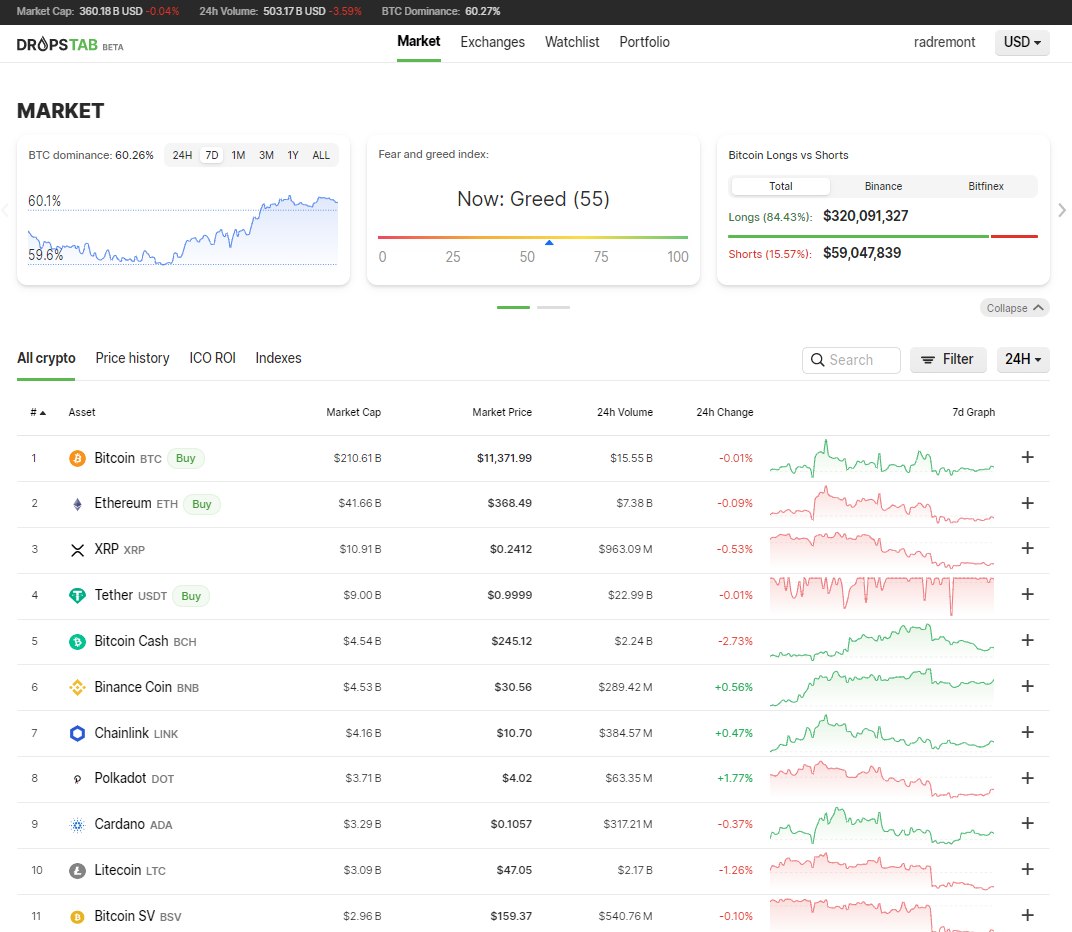
Task: Collapse the market widgets section
Action: pos(1015,308)
